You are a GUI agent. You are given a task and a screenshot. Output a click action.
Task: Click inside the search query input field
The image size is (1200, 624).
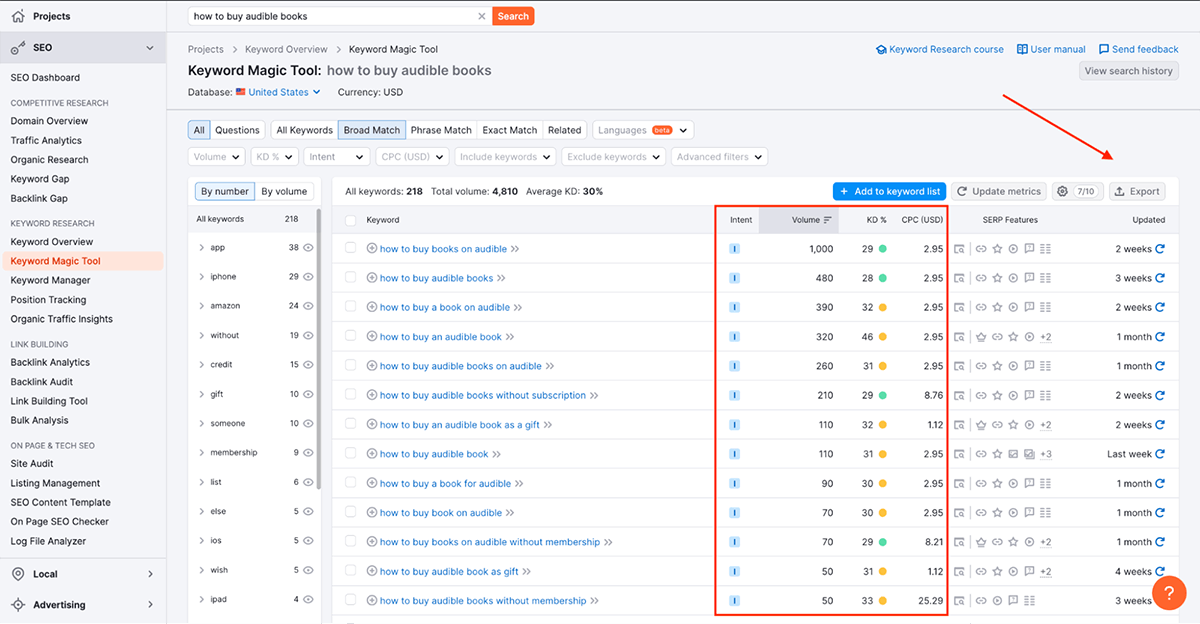pos(330,16)
